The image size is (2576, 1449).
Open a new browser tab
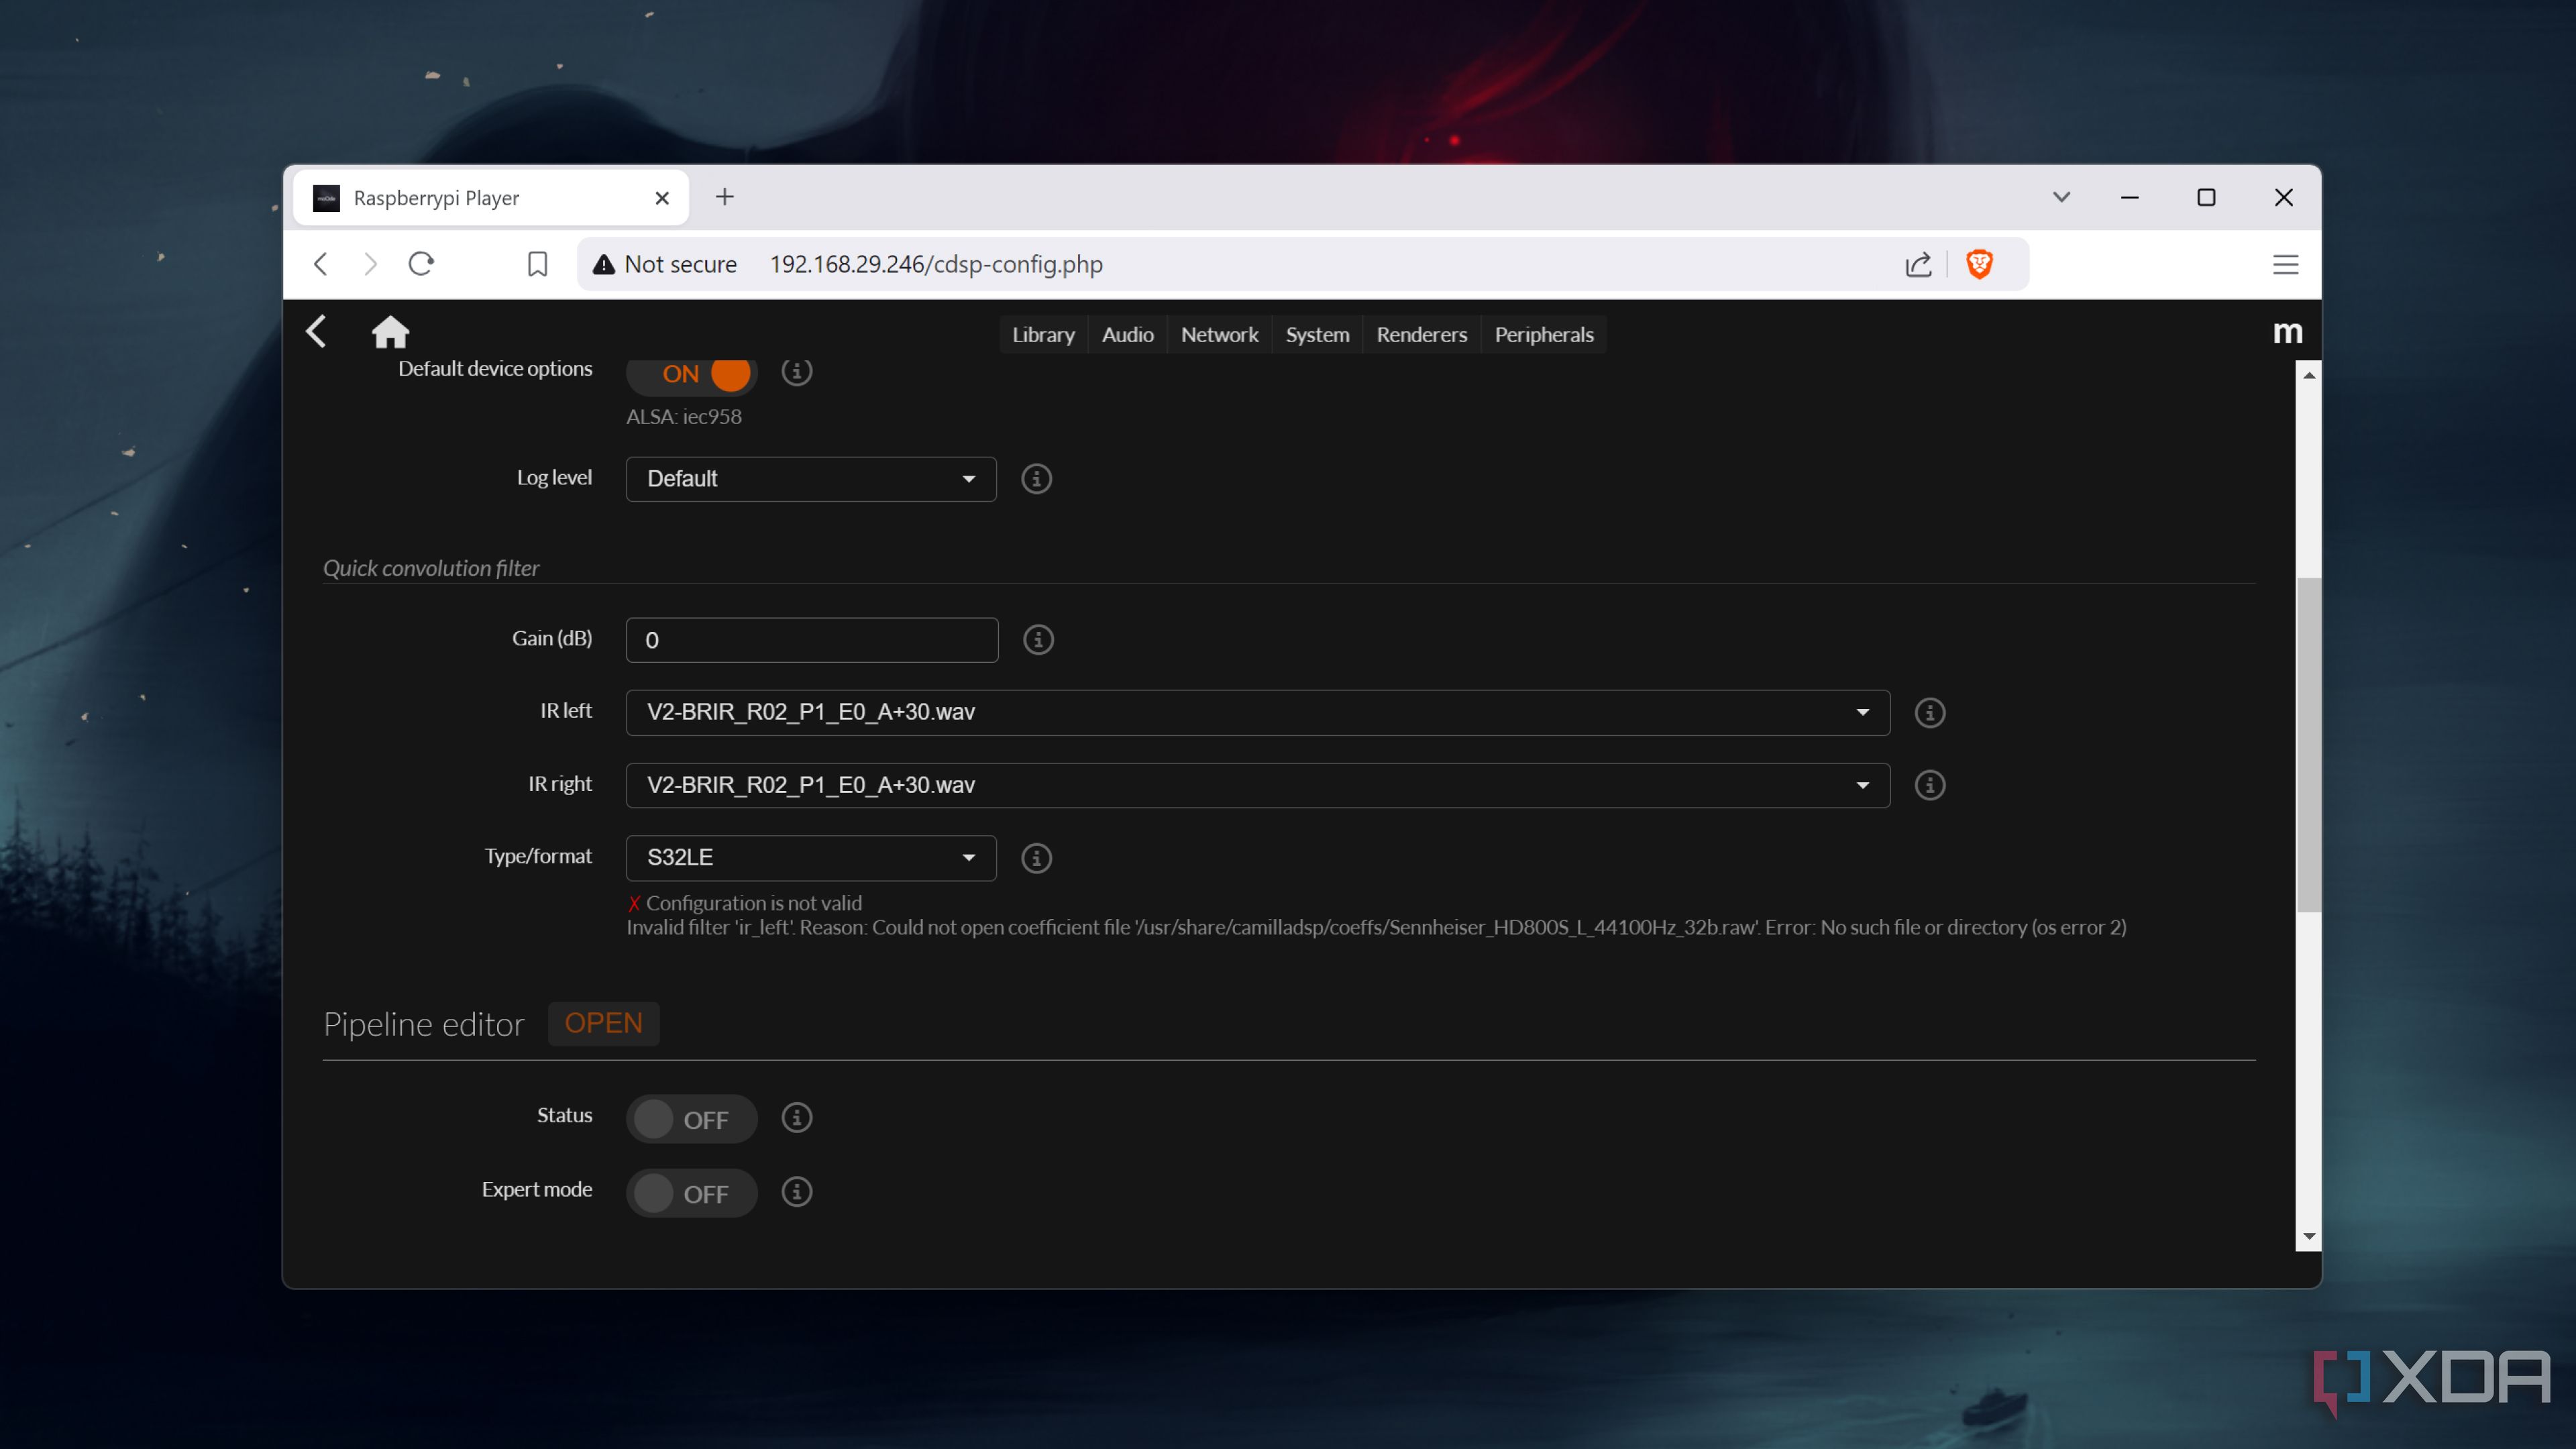tap(725, 197)
